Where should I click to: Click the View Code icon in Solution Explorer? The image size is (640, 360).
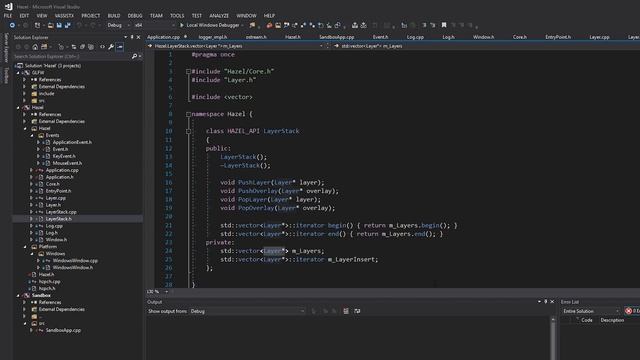pyautogui.click(x=102, y=47)
